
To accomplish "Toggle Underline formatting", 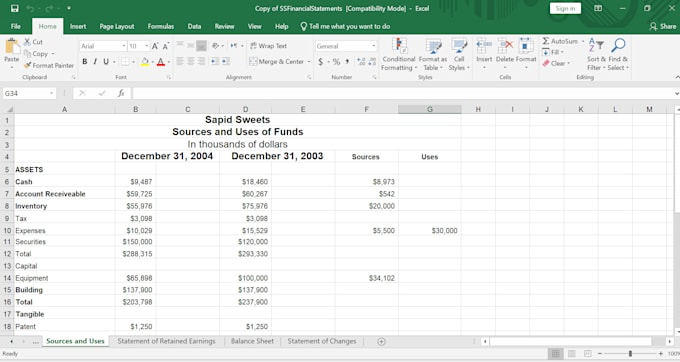I will coord(106,62).
